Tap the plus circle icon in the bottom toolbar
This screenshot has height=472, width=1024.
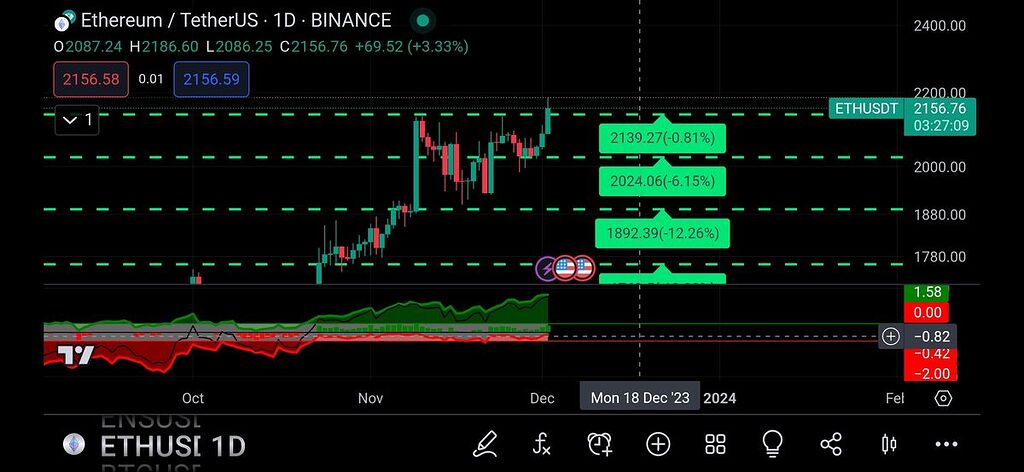(658, 443)
